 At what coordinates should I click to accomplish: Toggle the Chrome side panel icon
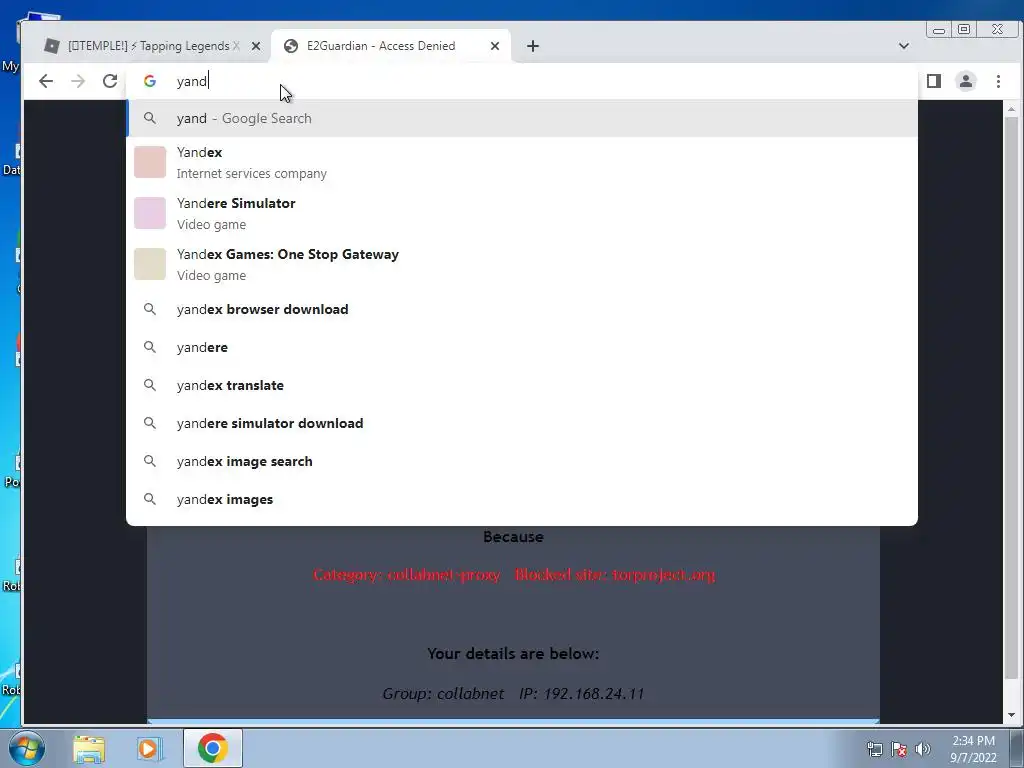(934, 81)
